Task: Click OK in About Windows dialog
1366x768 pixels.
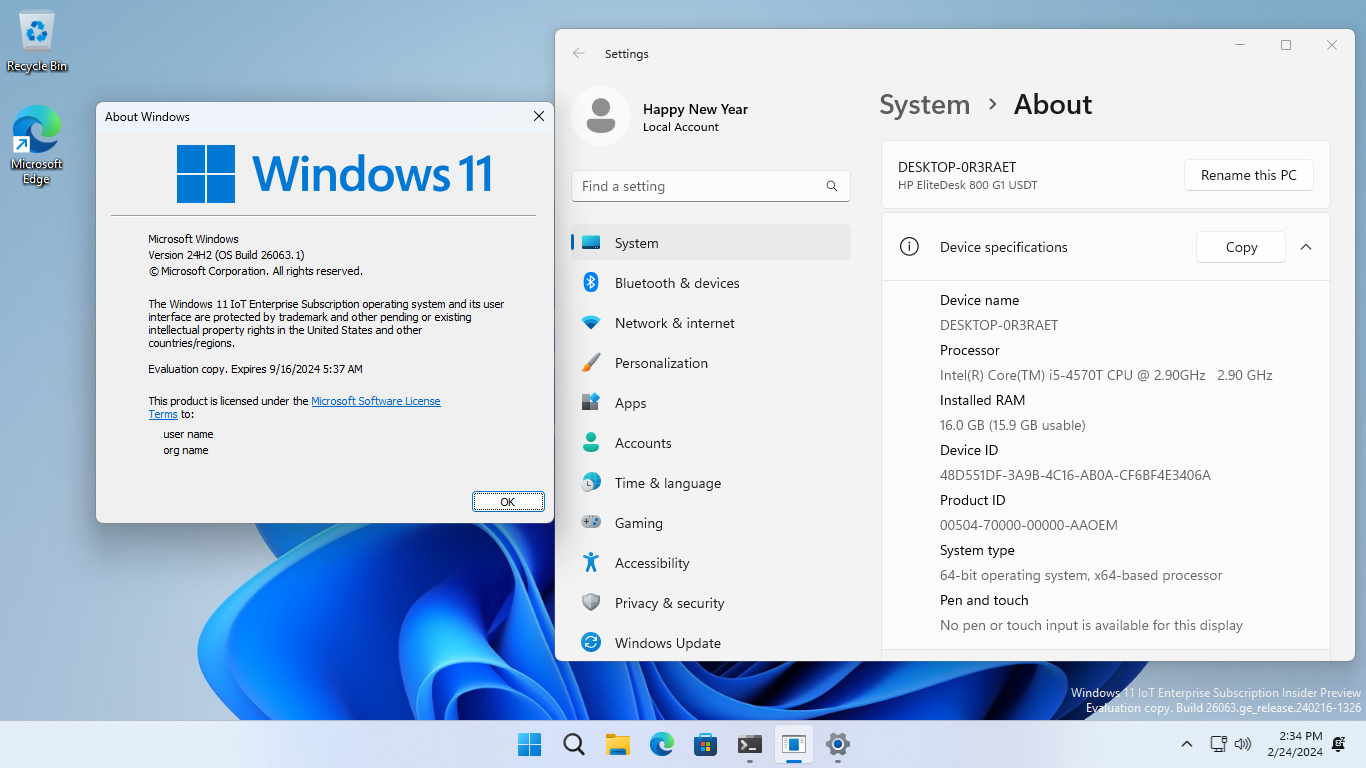Action: (508, 502)
